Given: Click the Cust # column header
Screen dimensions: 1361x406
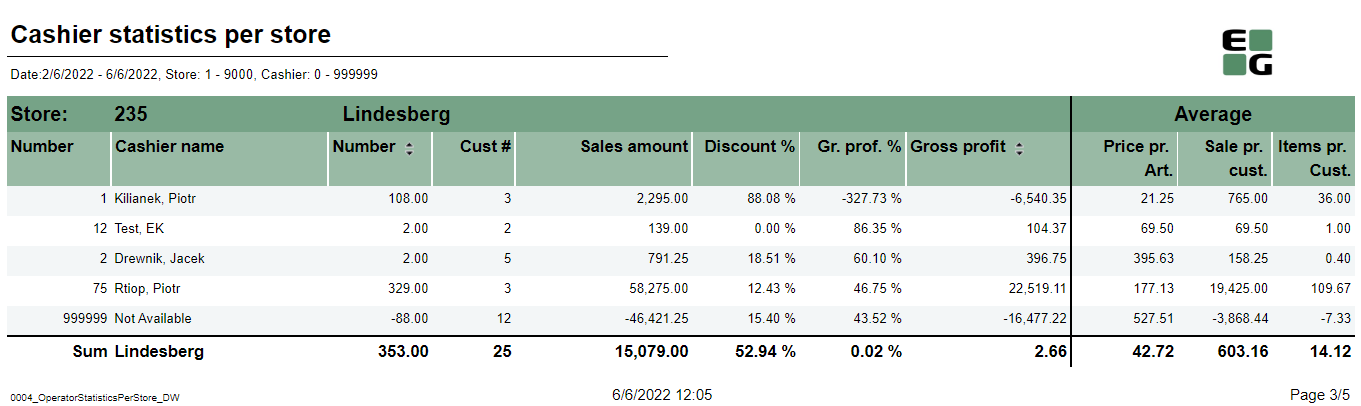Looking at the screenshot, I should tap(485, 147).
